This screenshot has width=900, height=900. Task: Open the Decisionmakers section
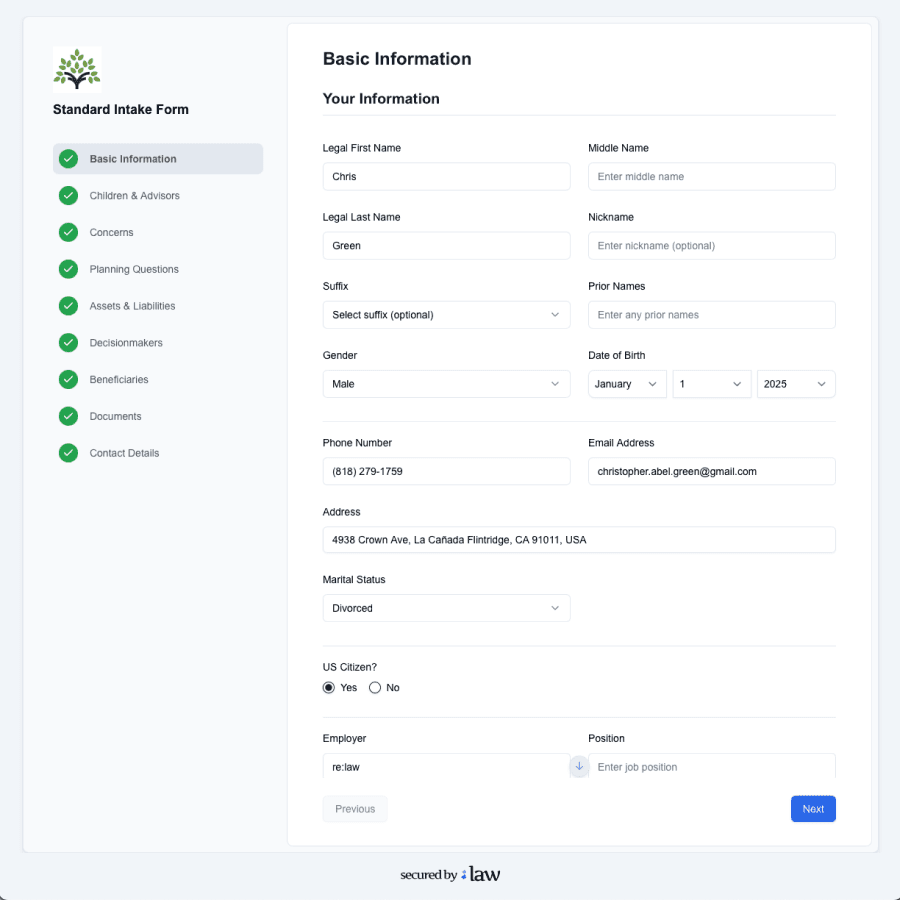click(x=126, y=343)
